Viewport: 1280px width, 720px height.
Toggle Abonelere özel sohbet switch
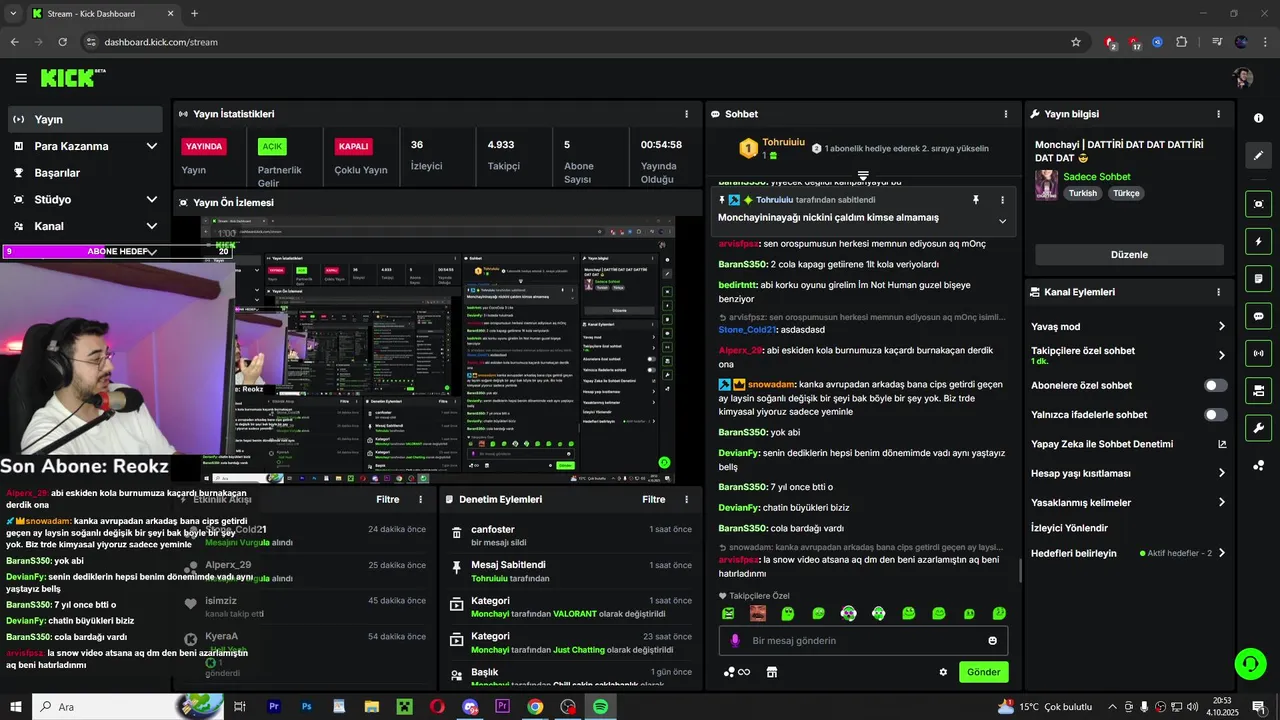[x=1215, y=385]
